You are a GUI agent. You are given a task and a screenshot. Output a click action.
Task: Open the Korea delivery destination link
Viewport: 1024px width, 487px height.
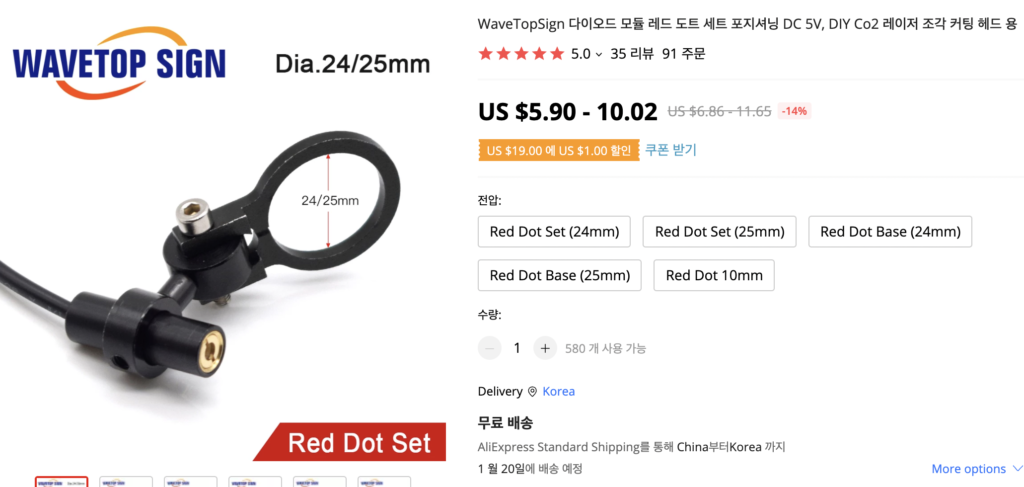559,392
